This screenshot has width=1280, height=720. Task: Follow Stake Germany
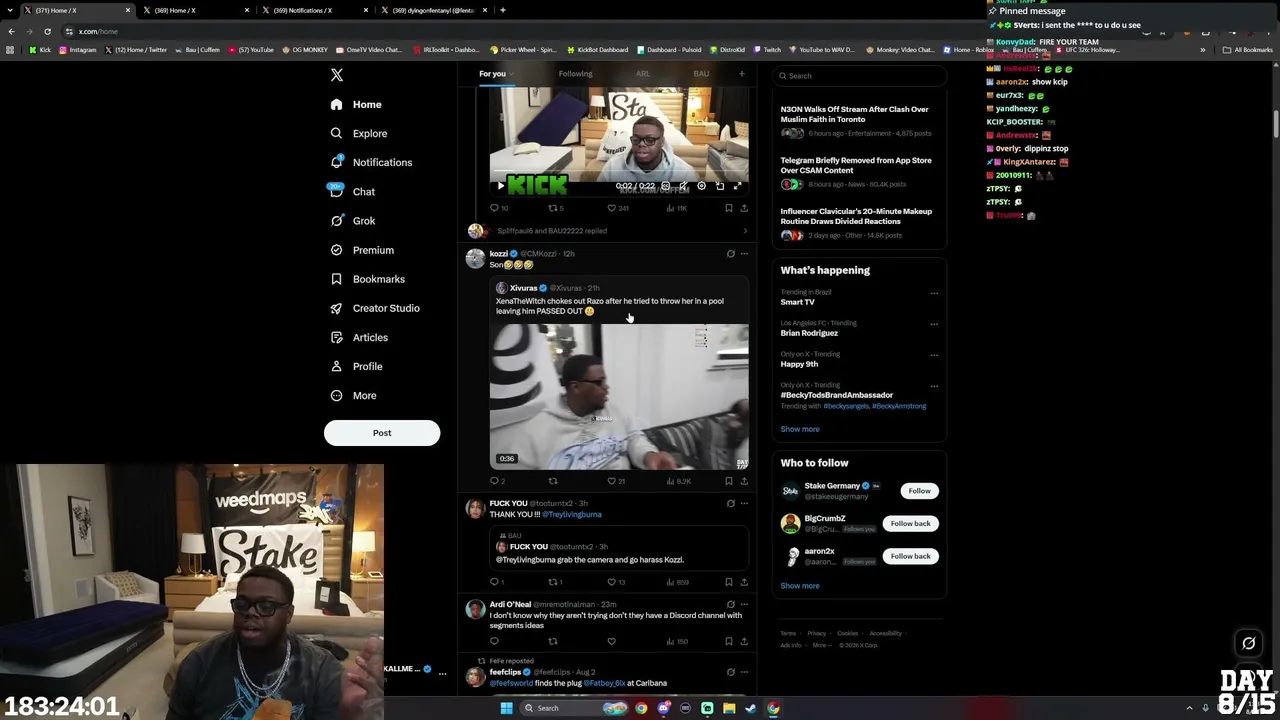(x=919, y=491)
